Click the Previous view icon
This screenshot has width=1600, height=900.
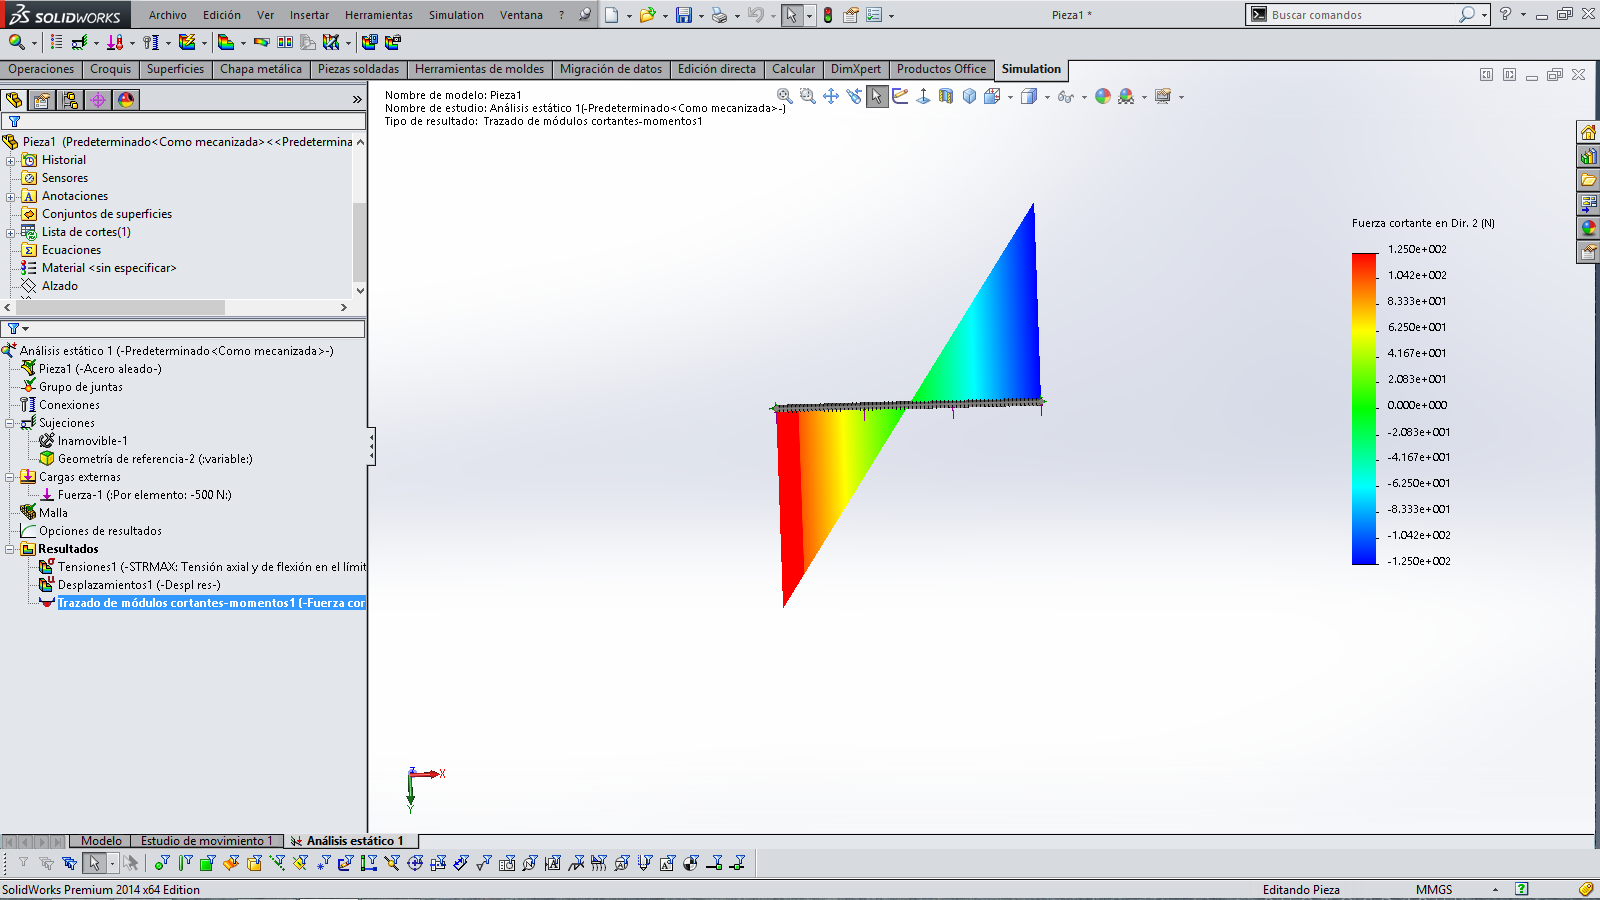click(854, 97)
